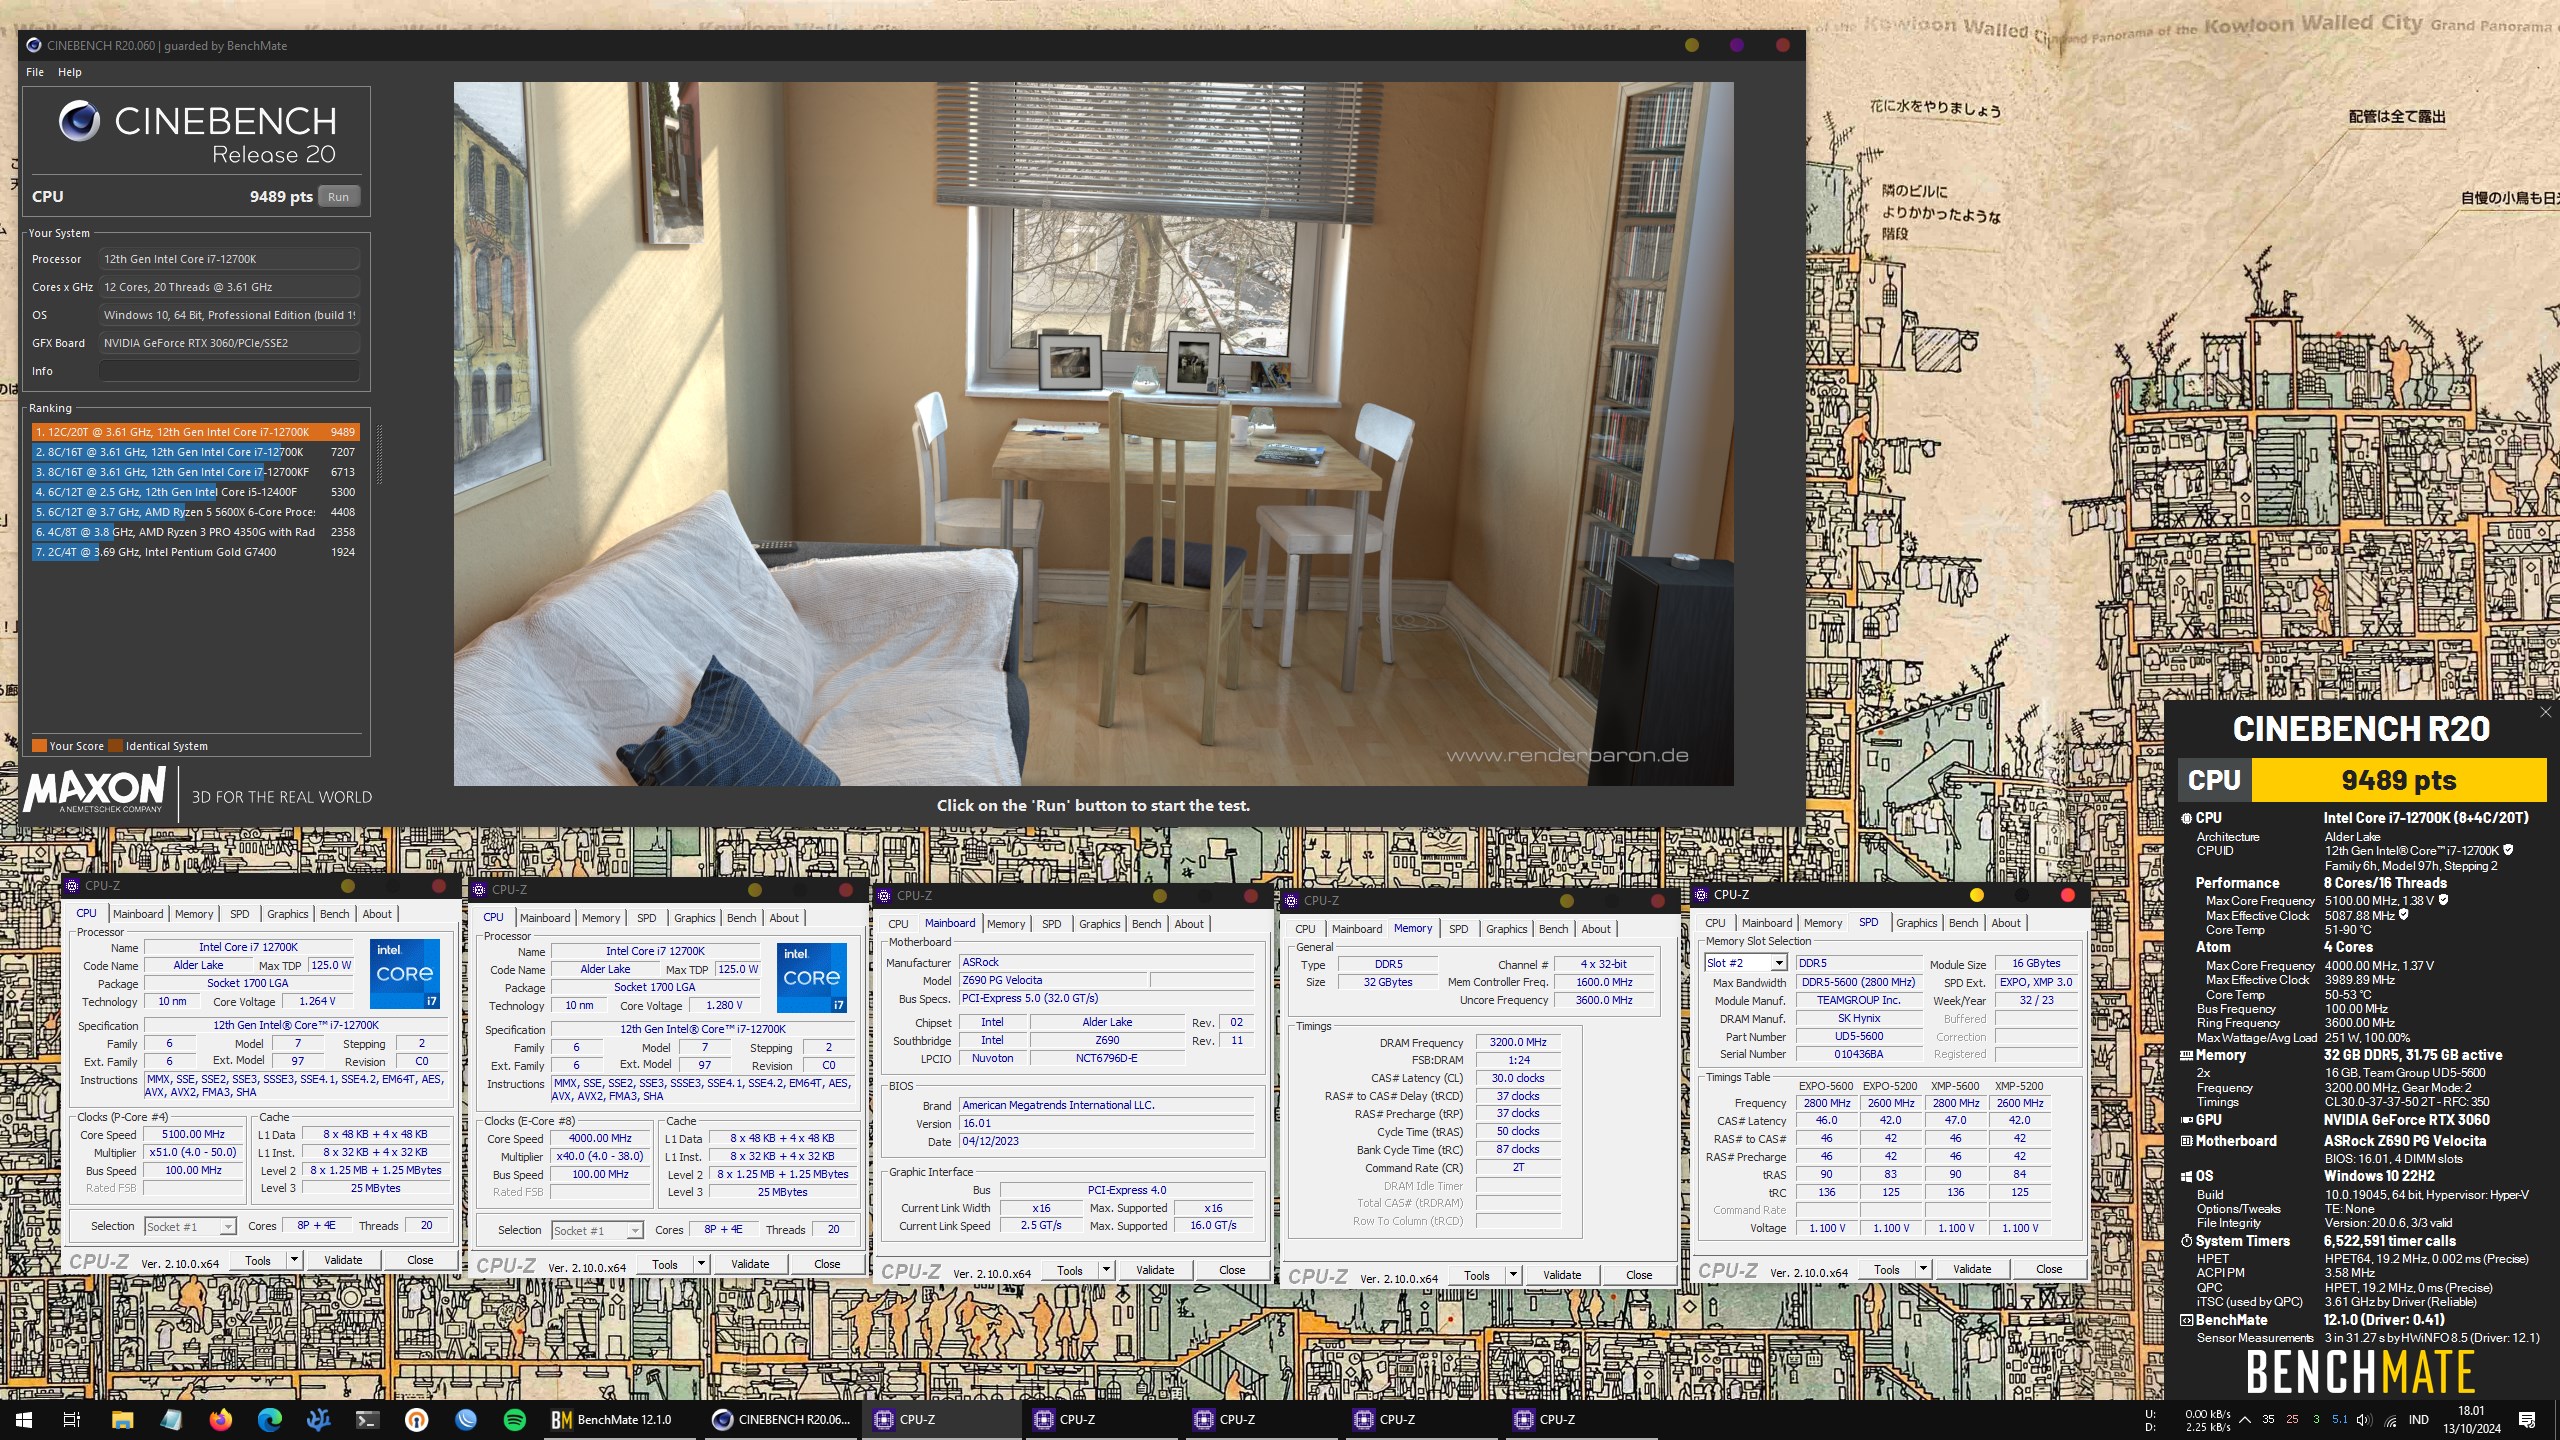Image resolution: width=2560 pixels, height=1440 pixels.
Task: Click the '9489 pts' yellow score in BenchMate
Action: click(2398, 780)
